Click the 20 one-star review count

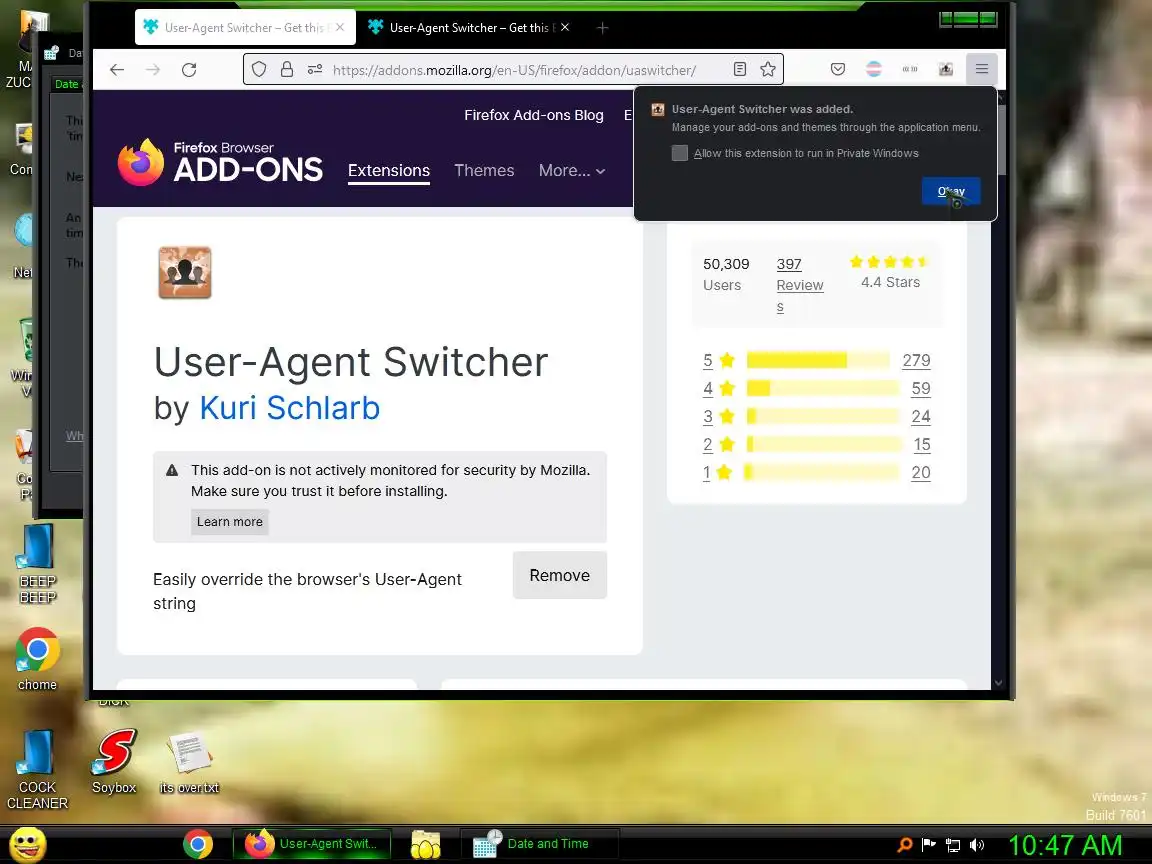(x=921, y=472)
